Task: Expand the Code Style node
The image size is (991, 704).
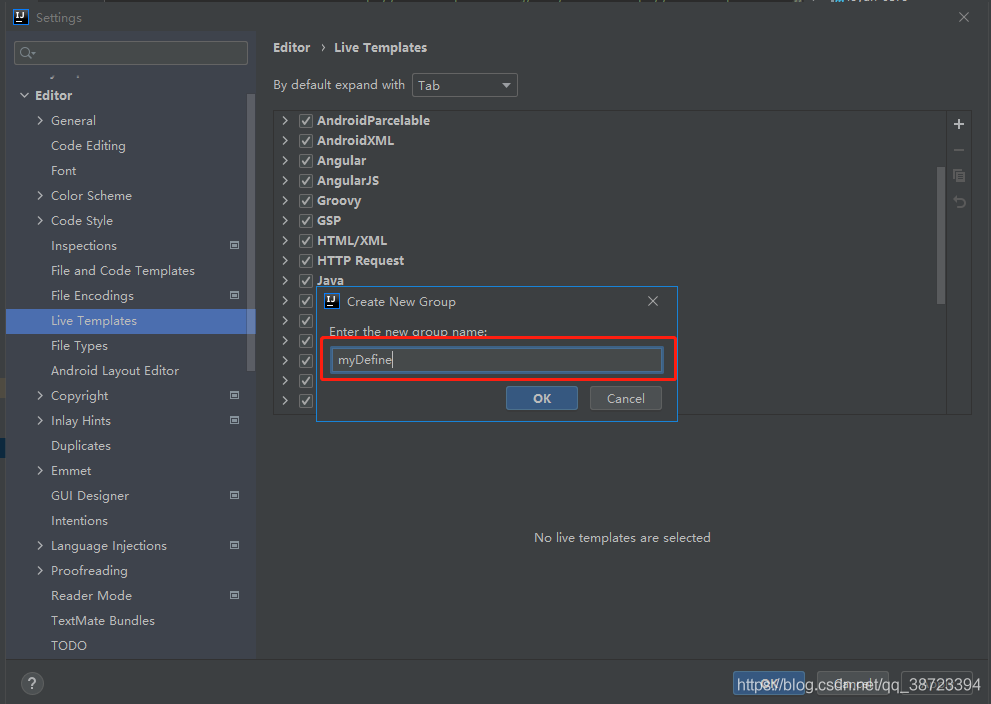Action: tap(40, 221)
